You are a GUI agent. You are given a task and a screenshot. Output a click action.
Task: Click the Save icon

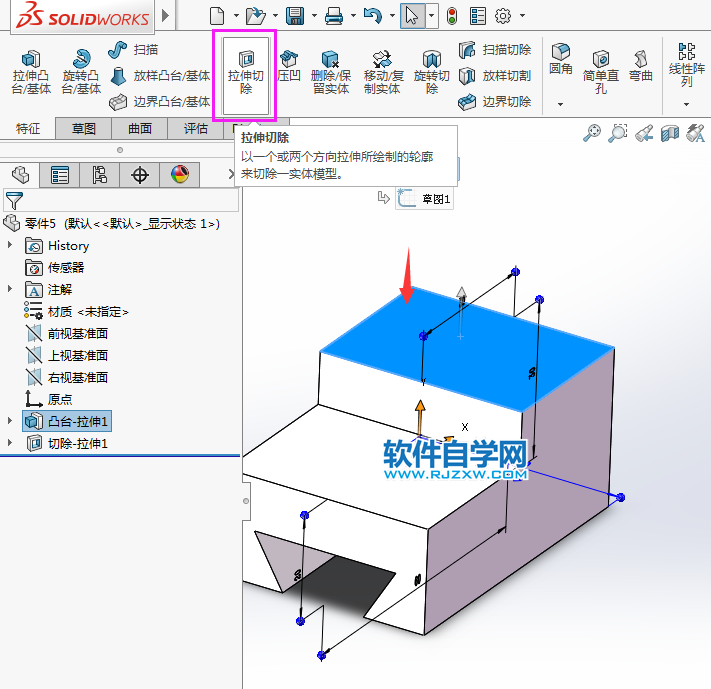click(295, 16)
